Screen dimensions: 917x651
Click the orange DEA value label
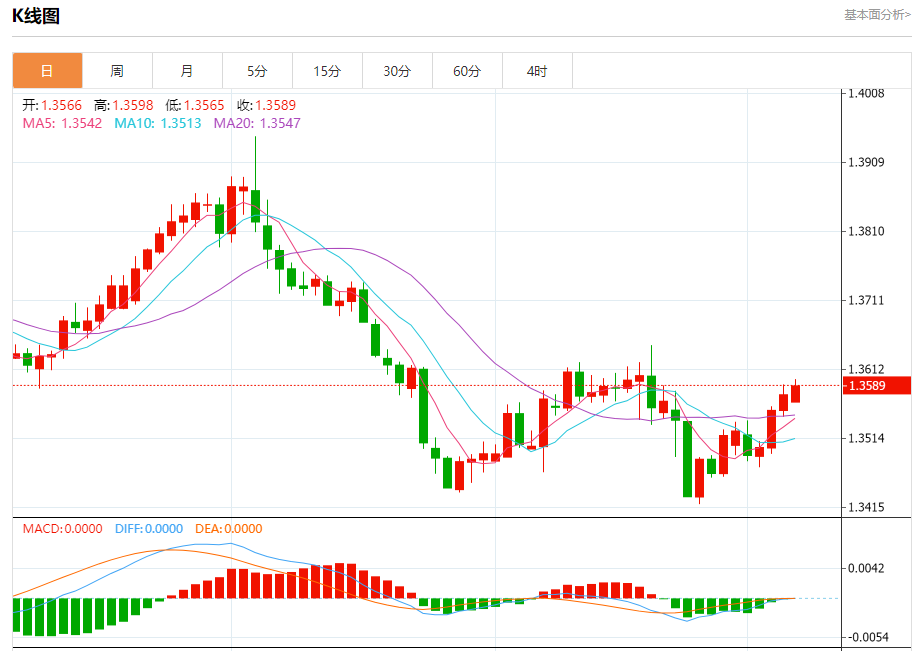pyautogui.click(x=228, y=529)
